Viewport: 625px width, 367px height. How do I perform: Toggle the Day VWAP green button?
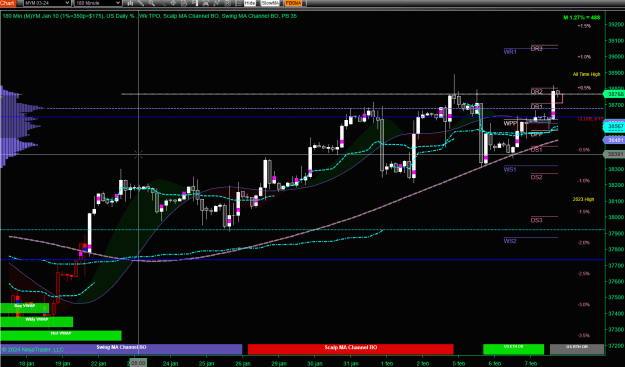pyautogui.click(x=25, y=308)
